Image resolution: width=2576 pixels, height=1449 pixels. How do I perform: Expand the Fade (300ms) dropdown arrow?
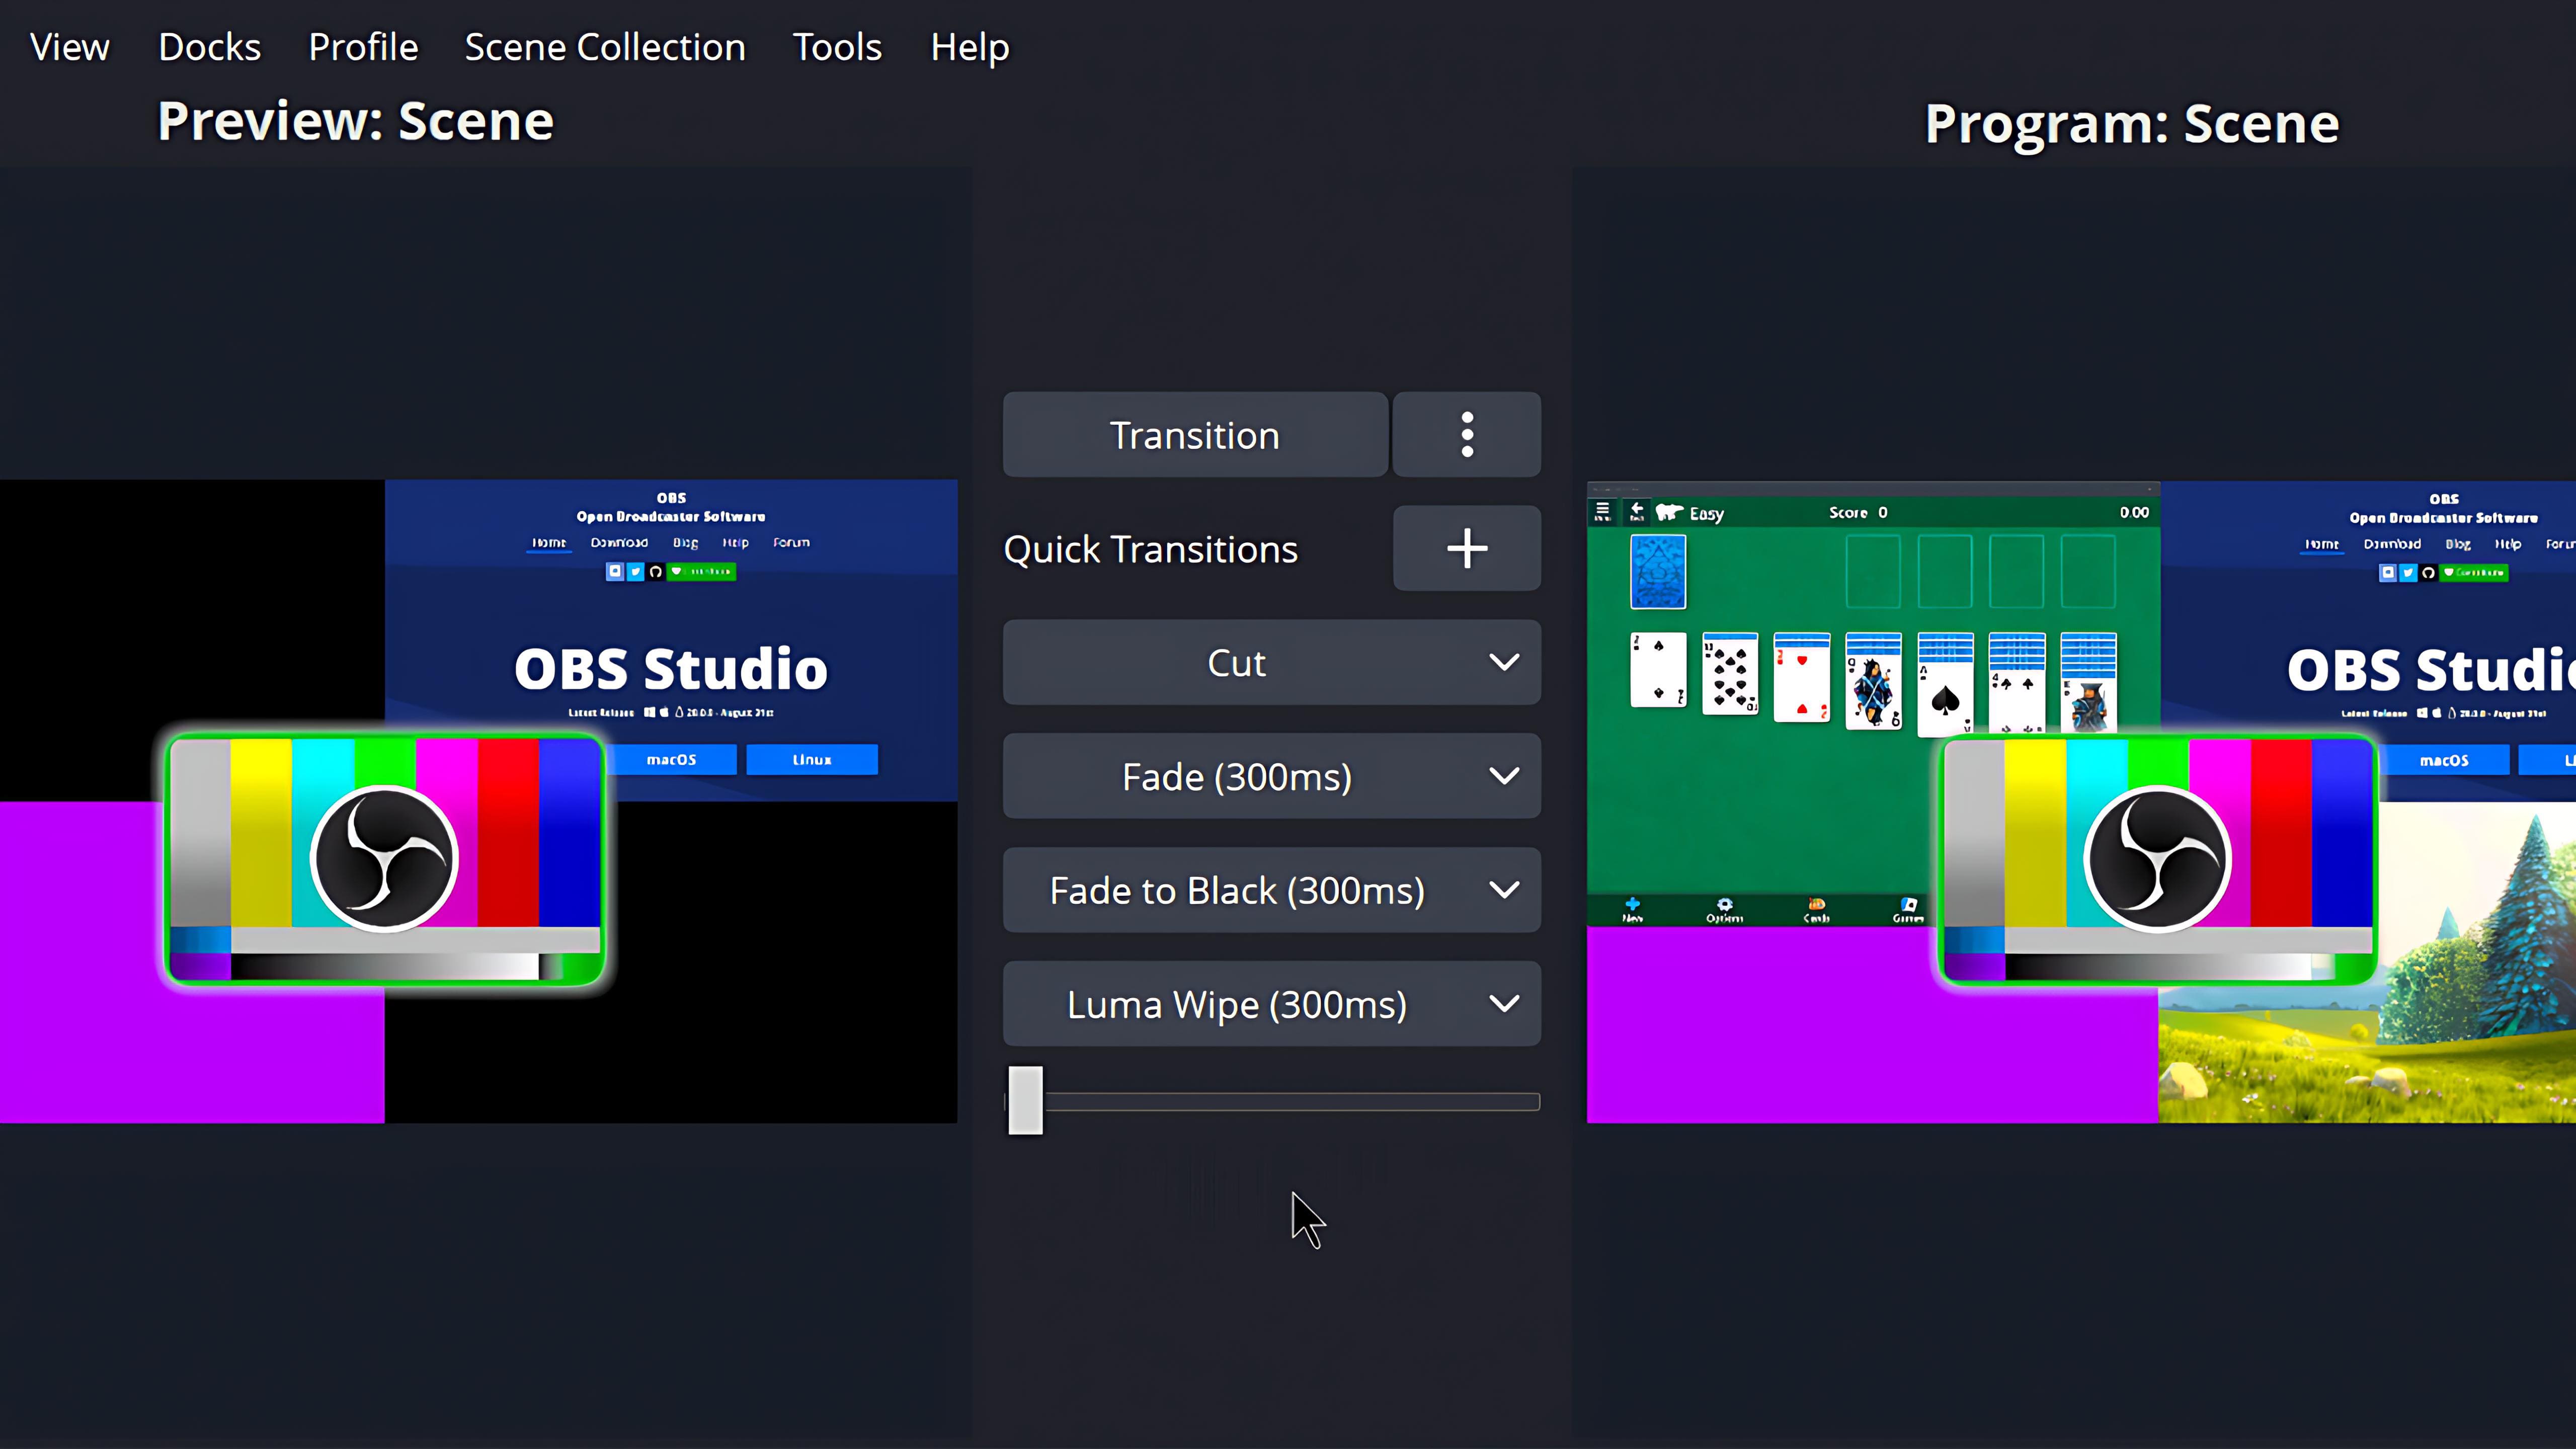pos(1504,777)
